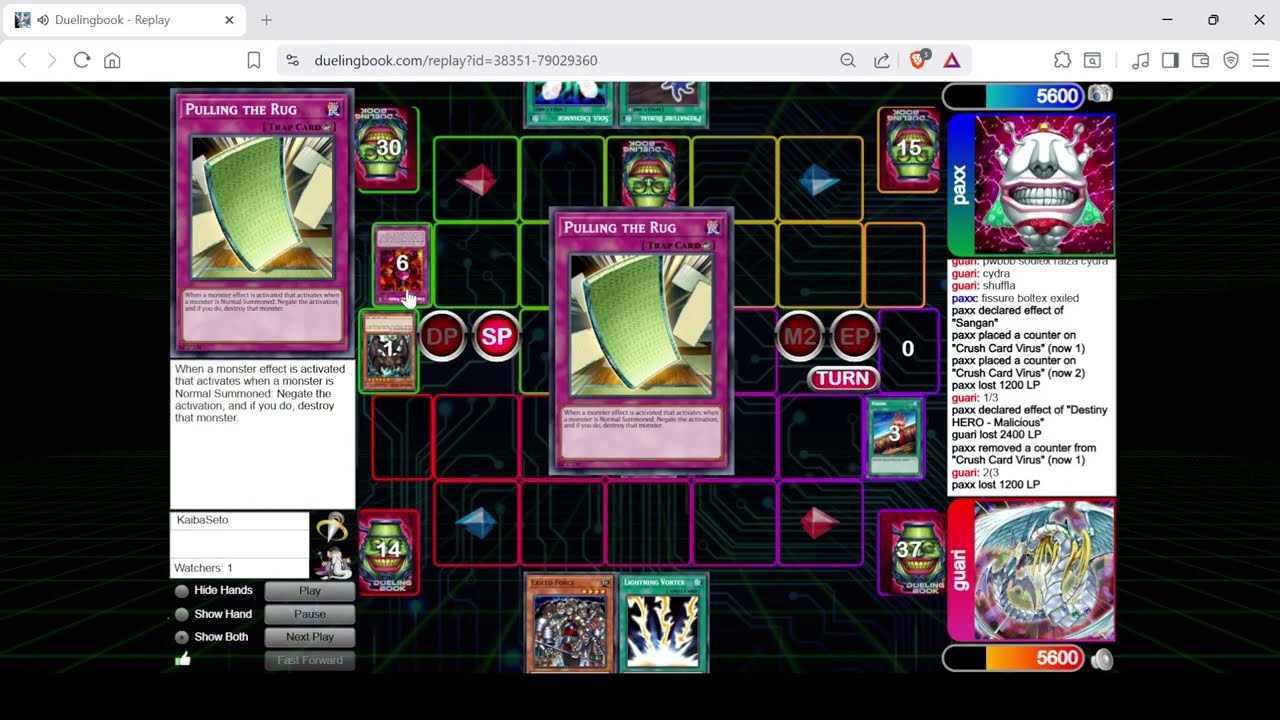Close the Duelingbook - Replay tab
The image size is (1280, 720).
click(229, 20)
